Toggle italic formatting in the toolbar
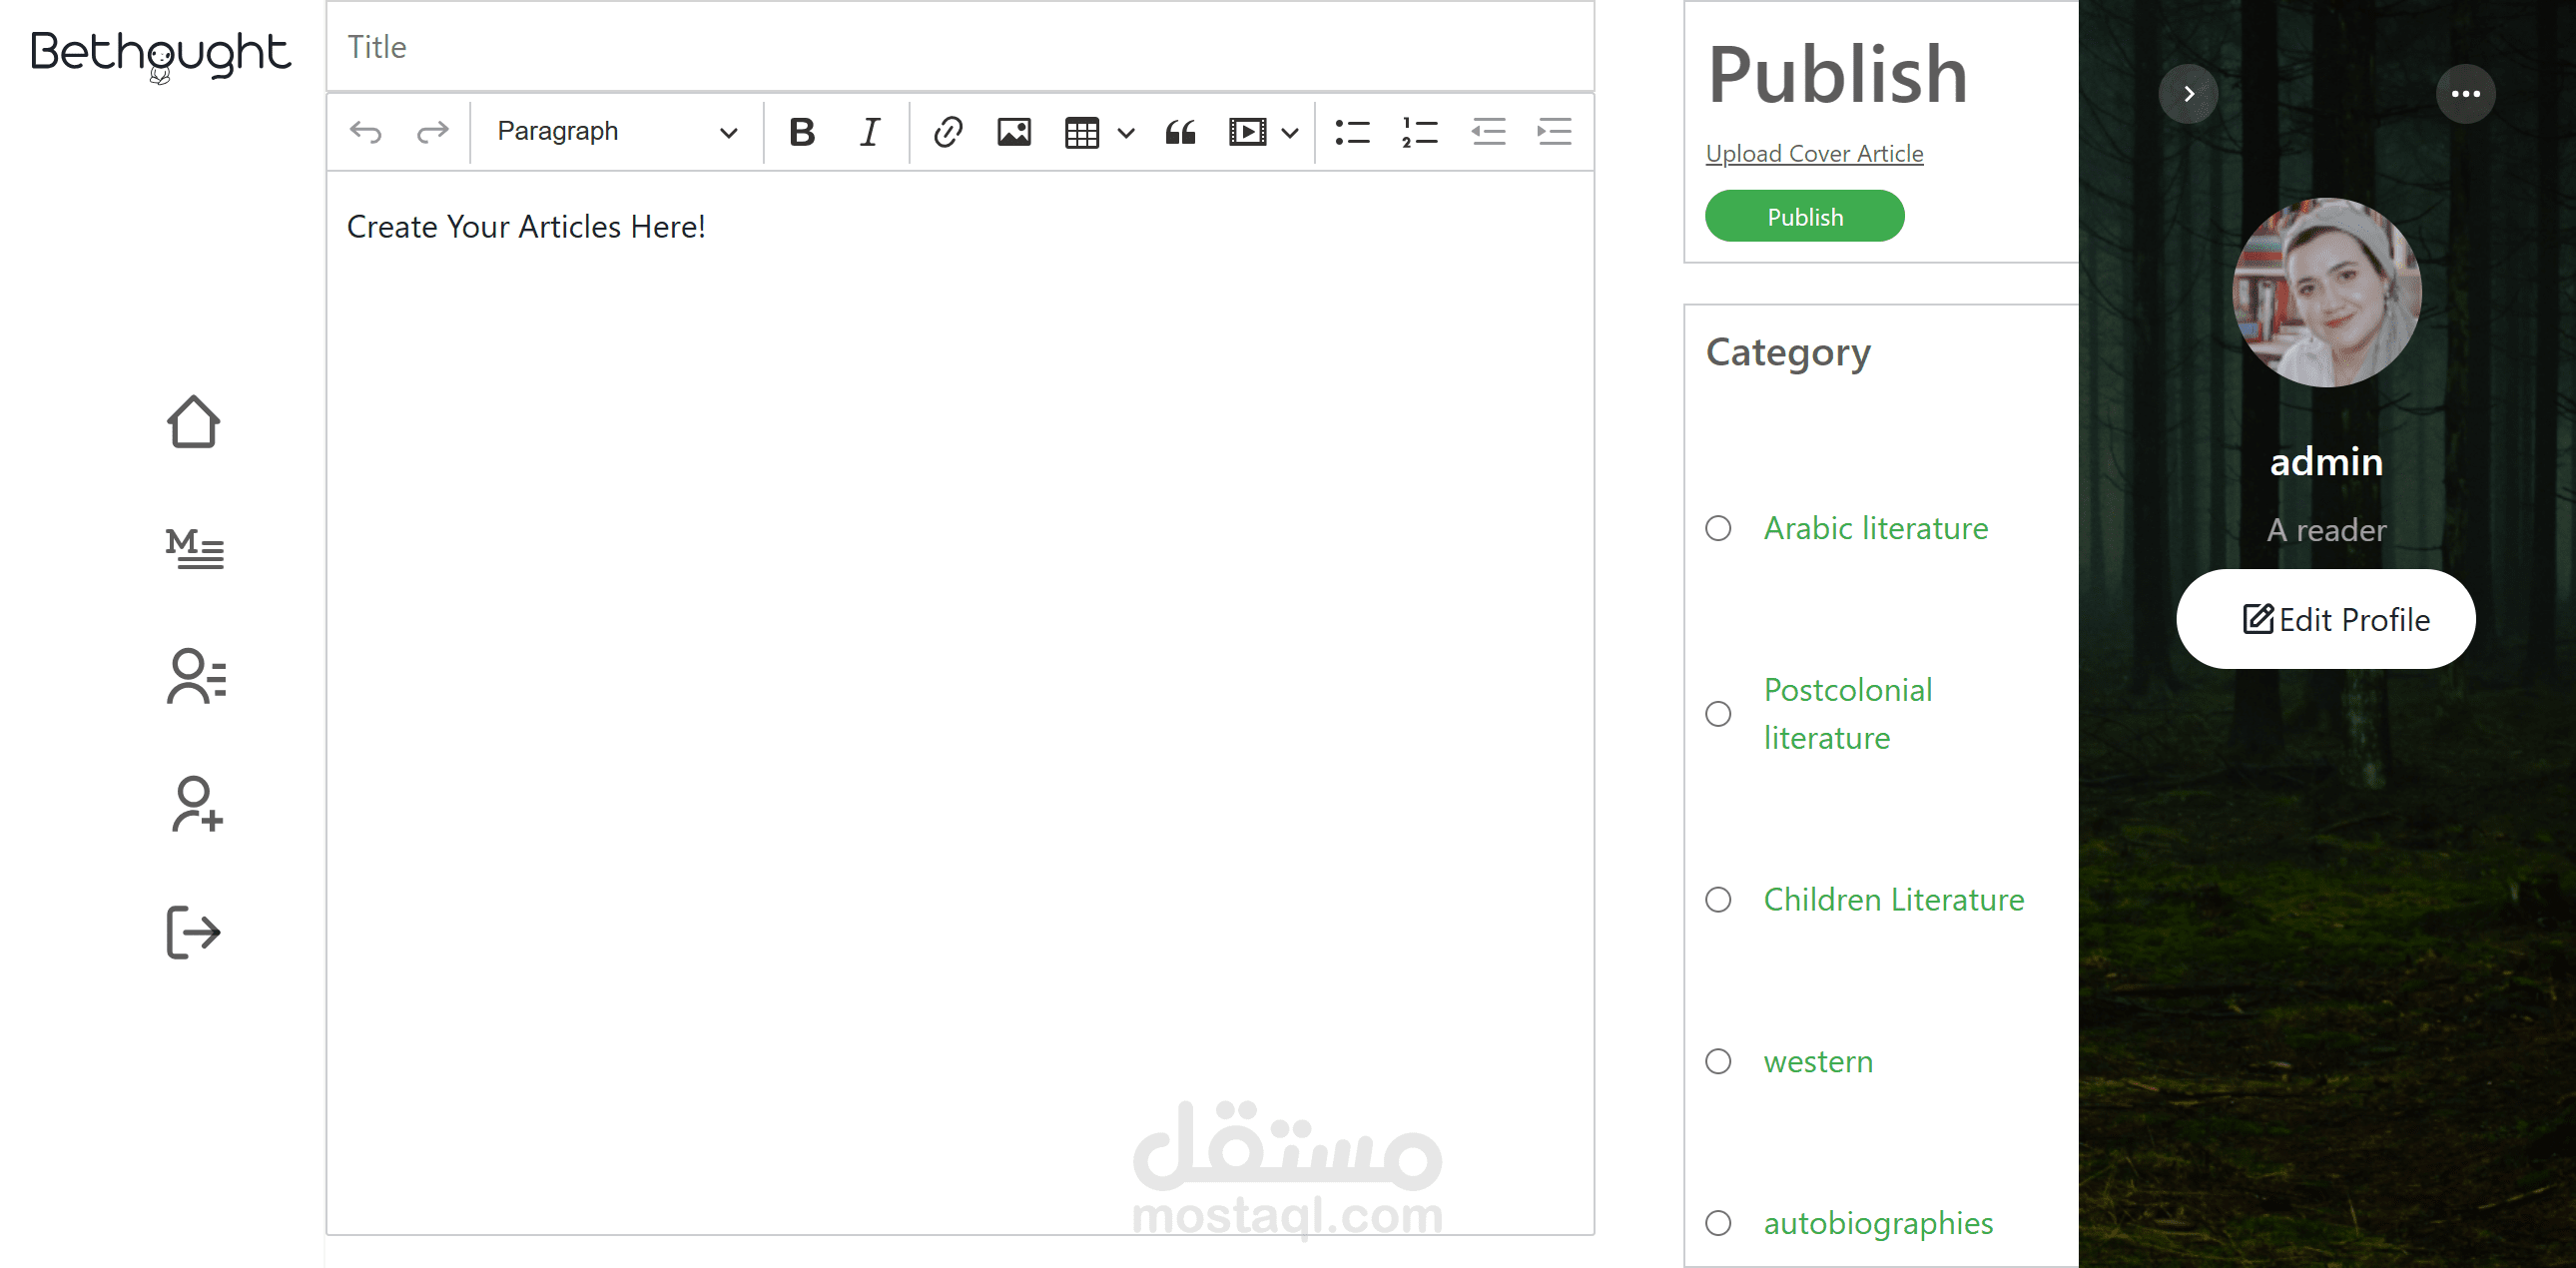The image size is (2576, 1268). click(x=870, y=132)
